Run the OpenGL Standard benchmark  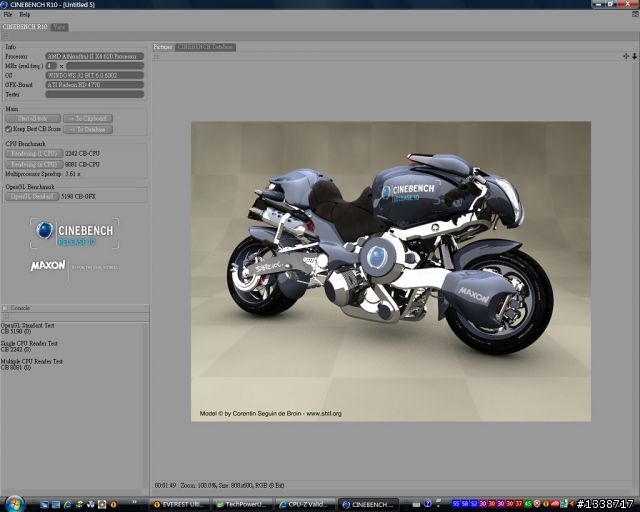click(x=32, y=197)
